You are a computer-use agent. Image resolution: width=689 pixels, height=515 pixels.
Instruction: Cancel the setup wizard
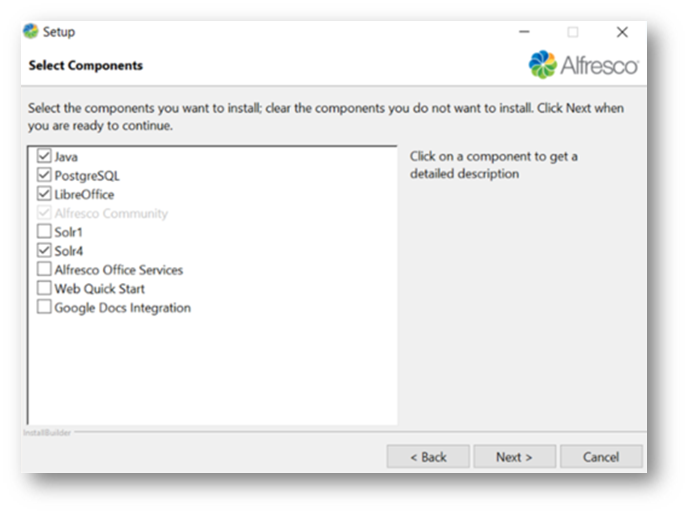click(600, 457)
